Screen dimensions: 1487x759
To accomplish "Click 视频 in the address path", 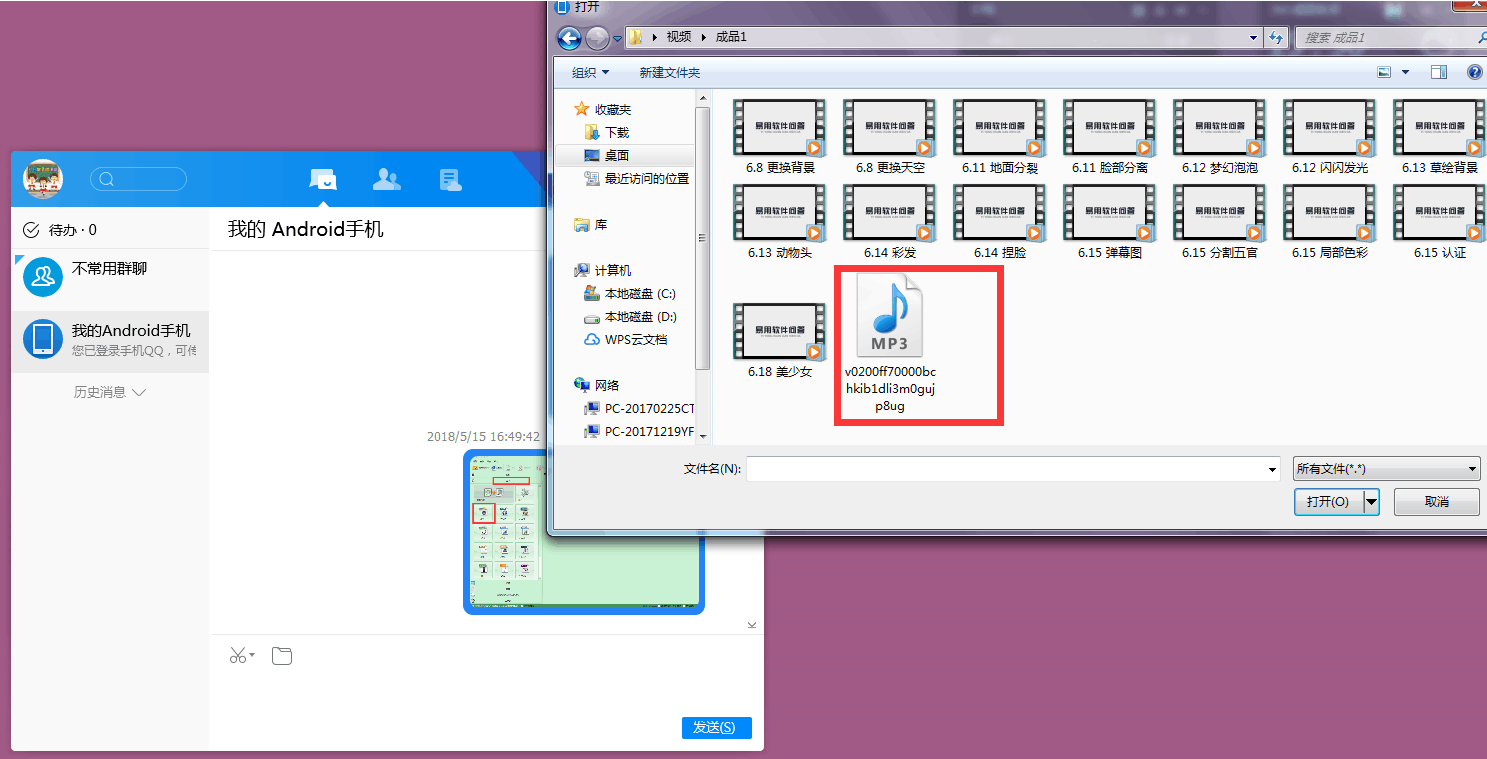I will tap(679, 37).
